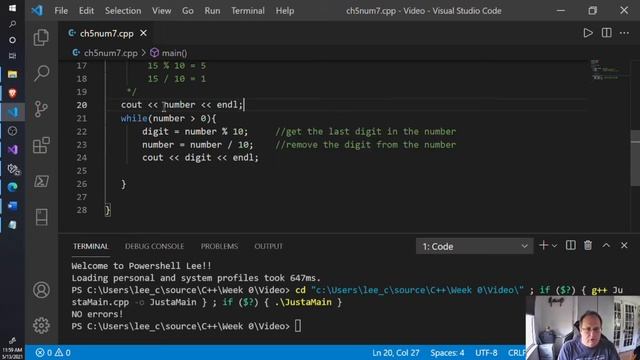Open the book icon in the activity bar
Viewport: 640px width, 360px height.
pyautogui.click(x=41, y=217)
